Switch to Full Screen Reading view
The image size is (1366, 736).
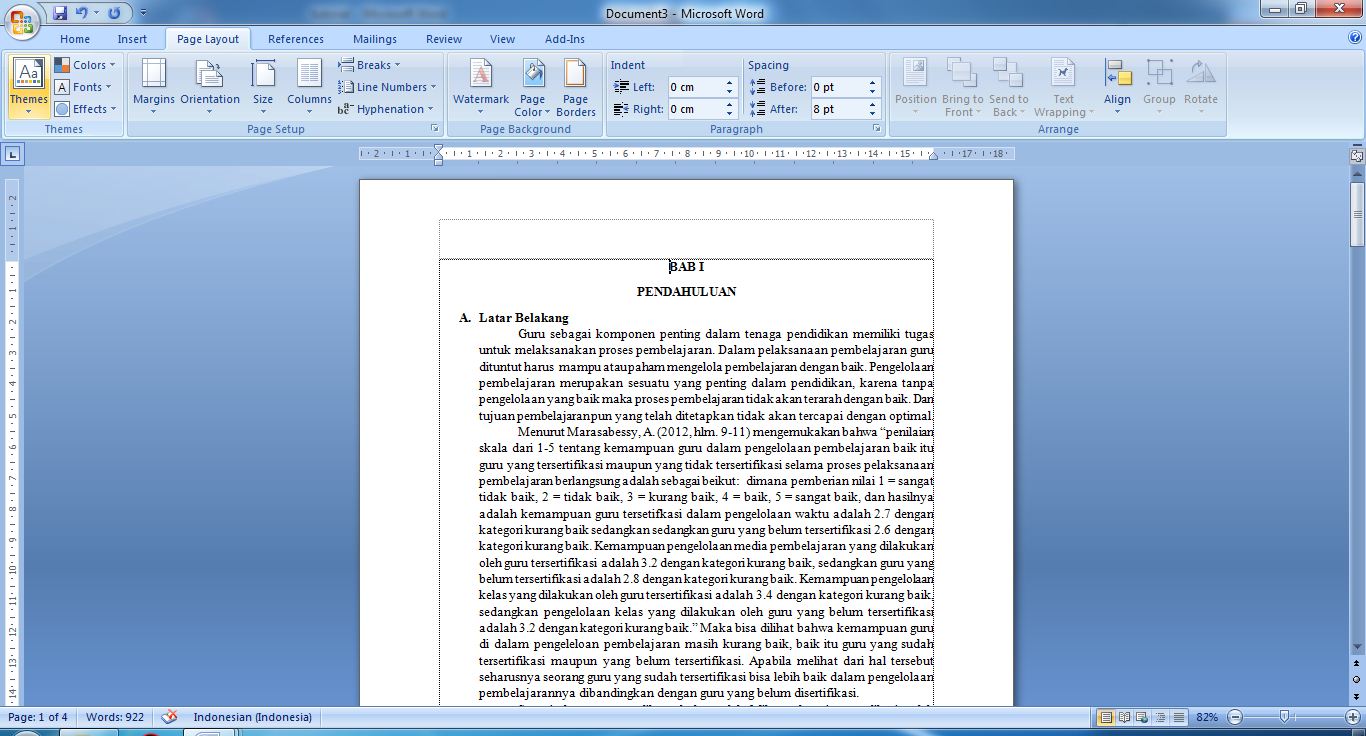tap(1125, 717)
